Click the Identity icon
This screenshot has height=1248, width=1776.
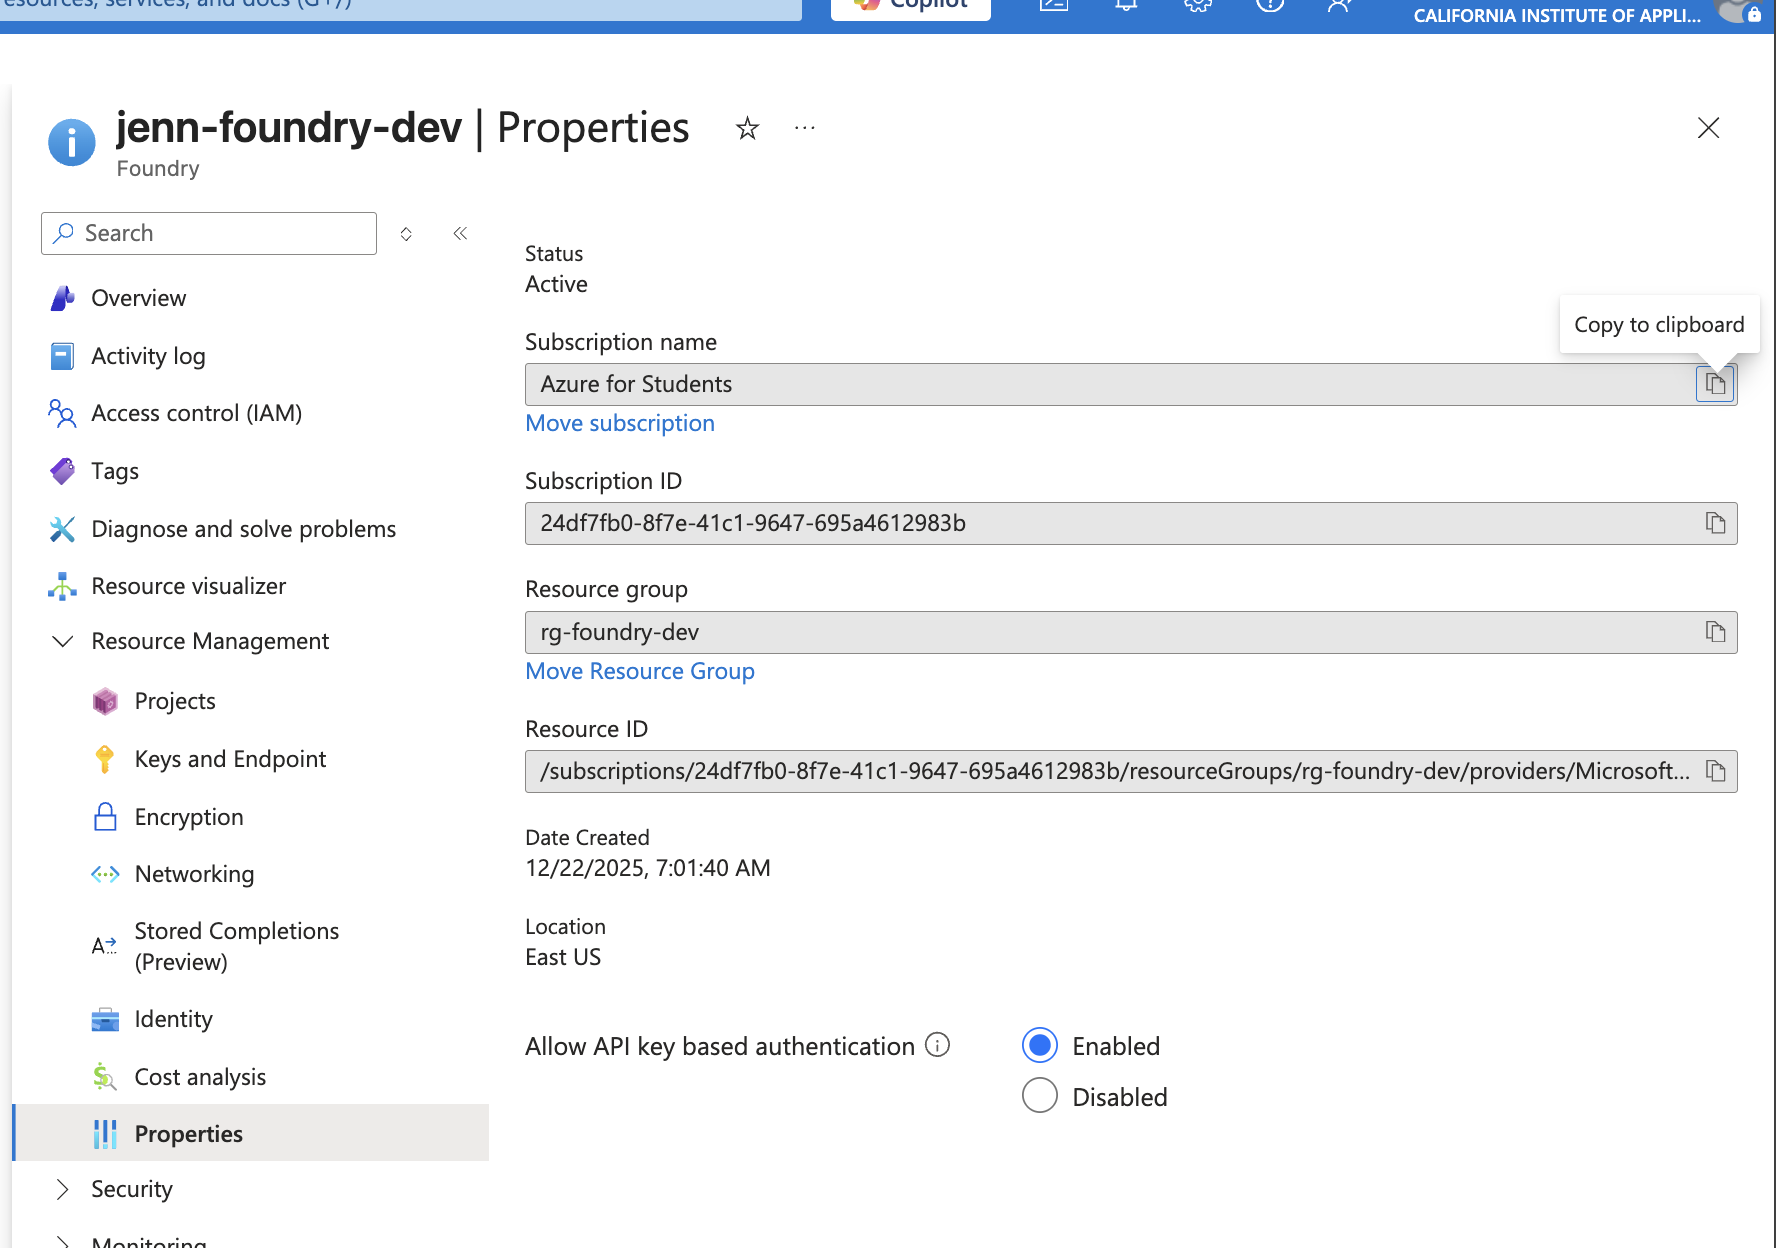[105, 1019]
